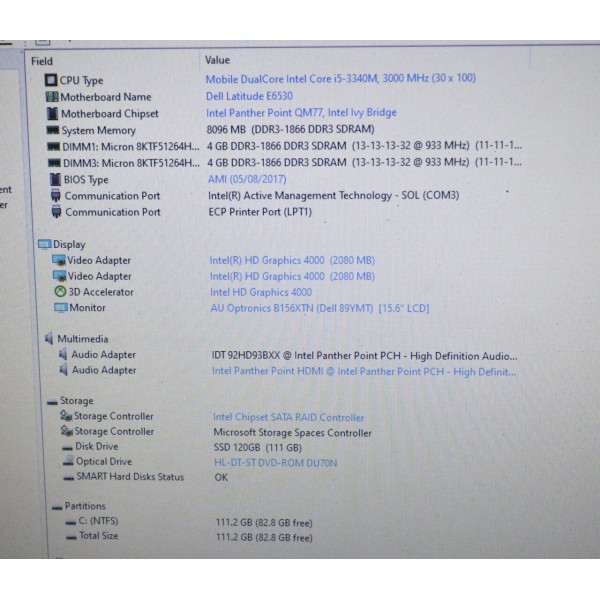Open the Intel Core i5-3340M CPU link

341,78
